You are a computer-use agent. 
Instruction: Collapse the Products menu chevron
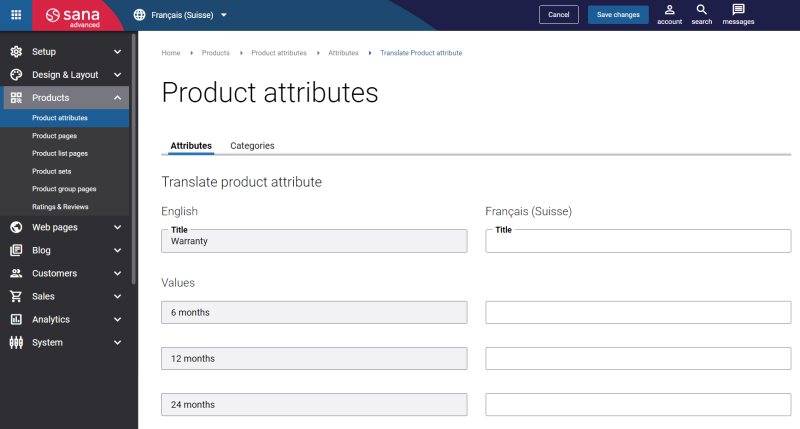(x=117, y=97)
